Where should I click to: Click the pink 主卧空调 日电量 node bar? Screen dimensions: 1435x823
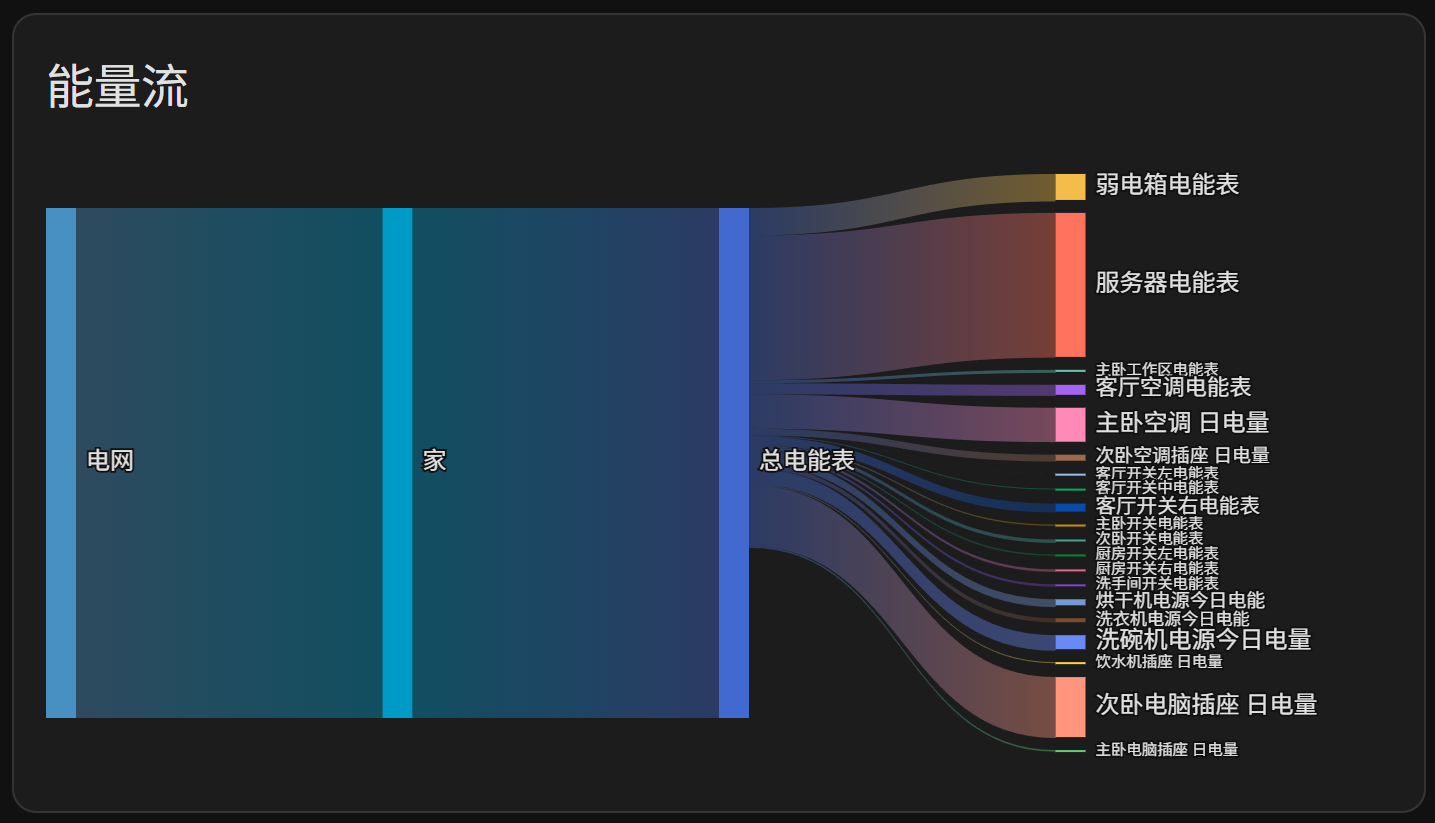pos(1068,423)
